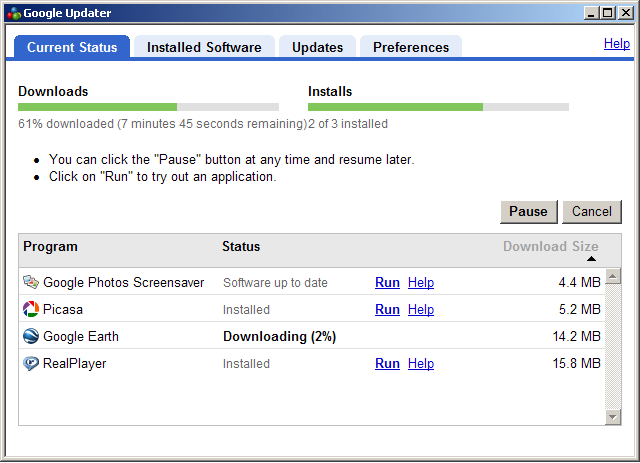Image resolution: width=640 pixels, height=463 pixels.
Task: Open the Installed Software tab
Action: click(x=204, y=47)
